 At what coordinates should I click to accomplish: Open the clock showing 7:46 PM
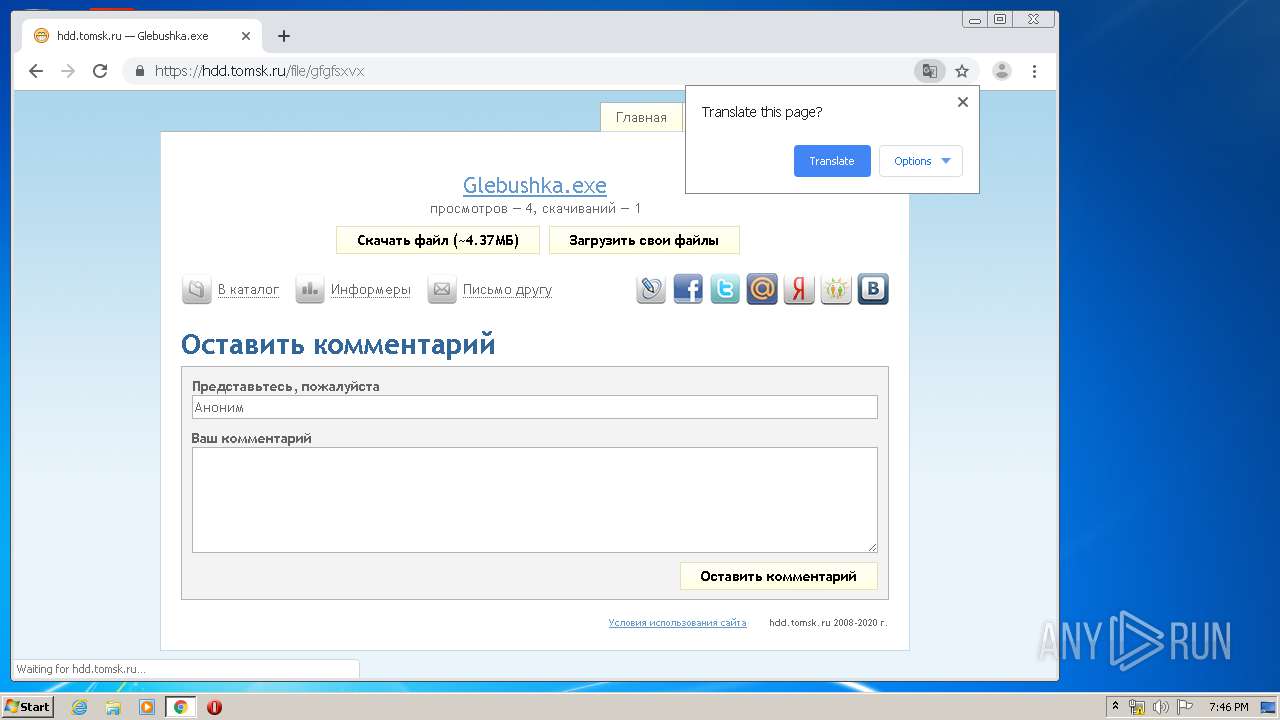(x=1229, y=707)
